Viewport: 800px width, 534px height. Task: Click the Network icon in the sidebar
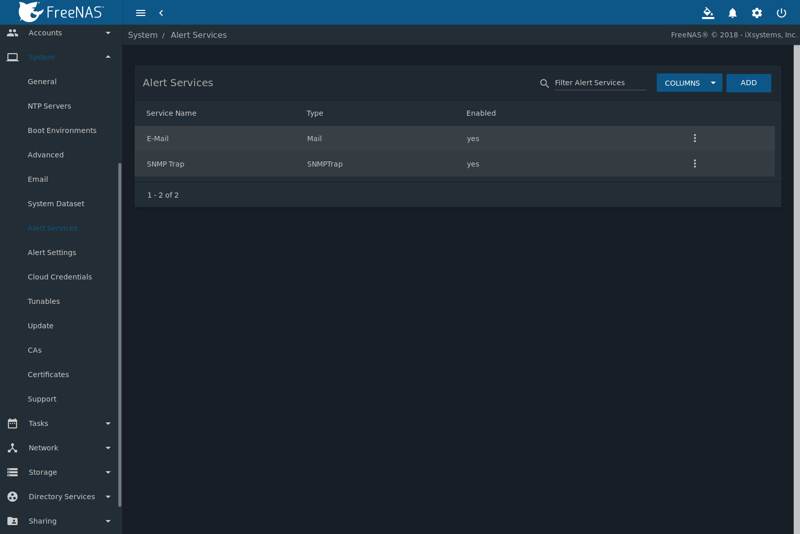pyautogui.click(x=13, y=448)
